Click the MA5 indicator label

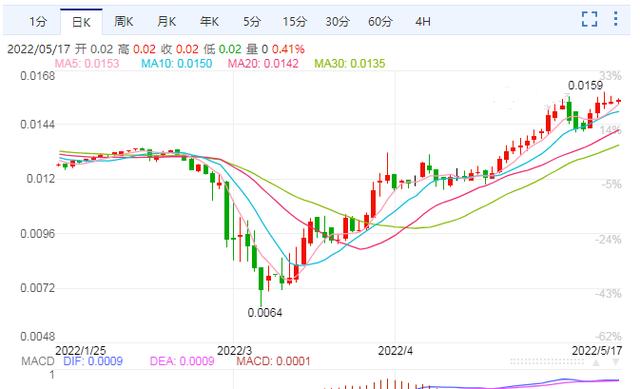[87, 64]
